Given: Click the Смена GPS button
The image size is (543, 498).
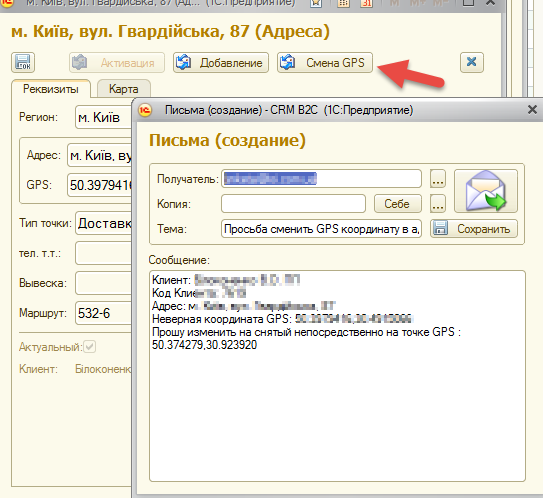Looking at the screenshot, I should [x=324, y=62].
